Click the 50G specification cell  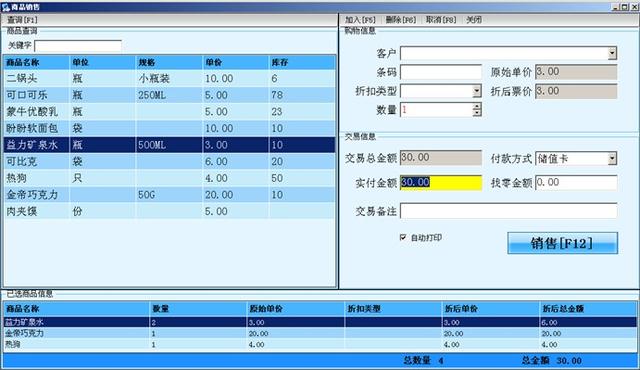[169, 195]
